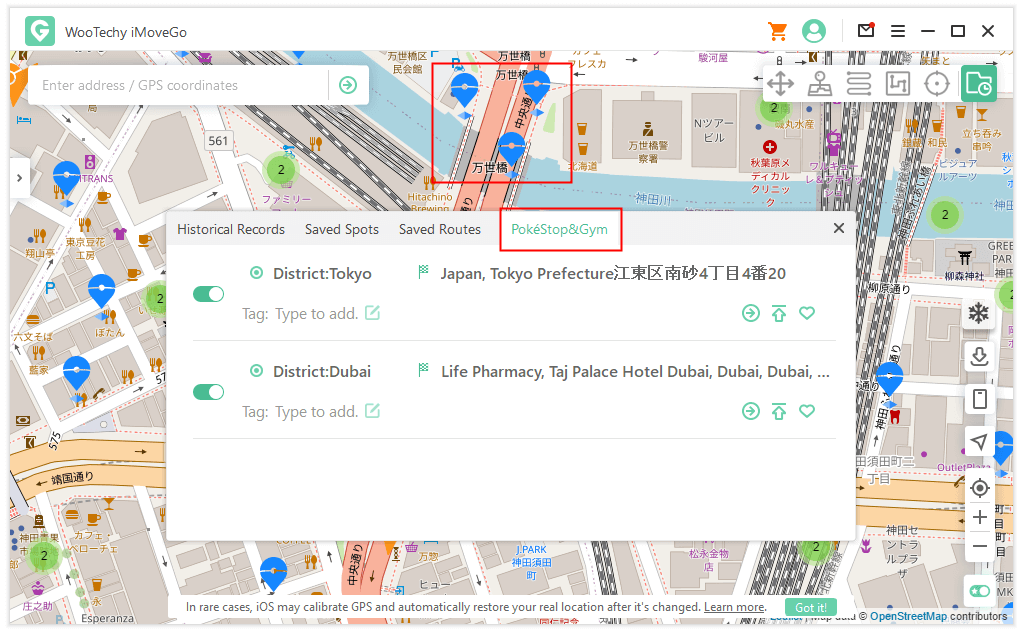Zoom in the map with plus button
This screenshot has height=632, width=1021.
tap(979, 517)
